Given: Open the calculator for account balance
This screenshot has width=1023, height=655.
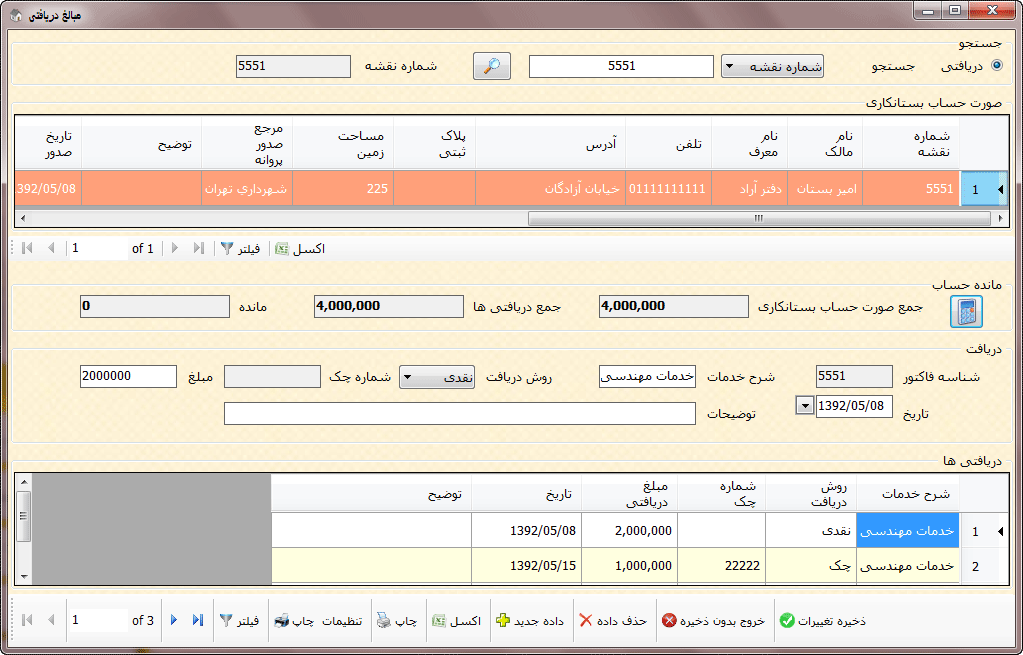Looking at the screenshot, I should coord(965,312).
